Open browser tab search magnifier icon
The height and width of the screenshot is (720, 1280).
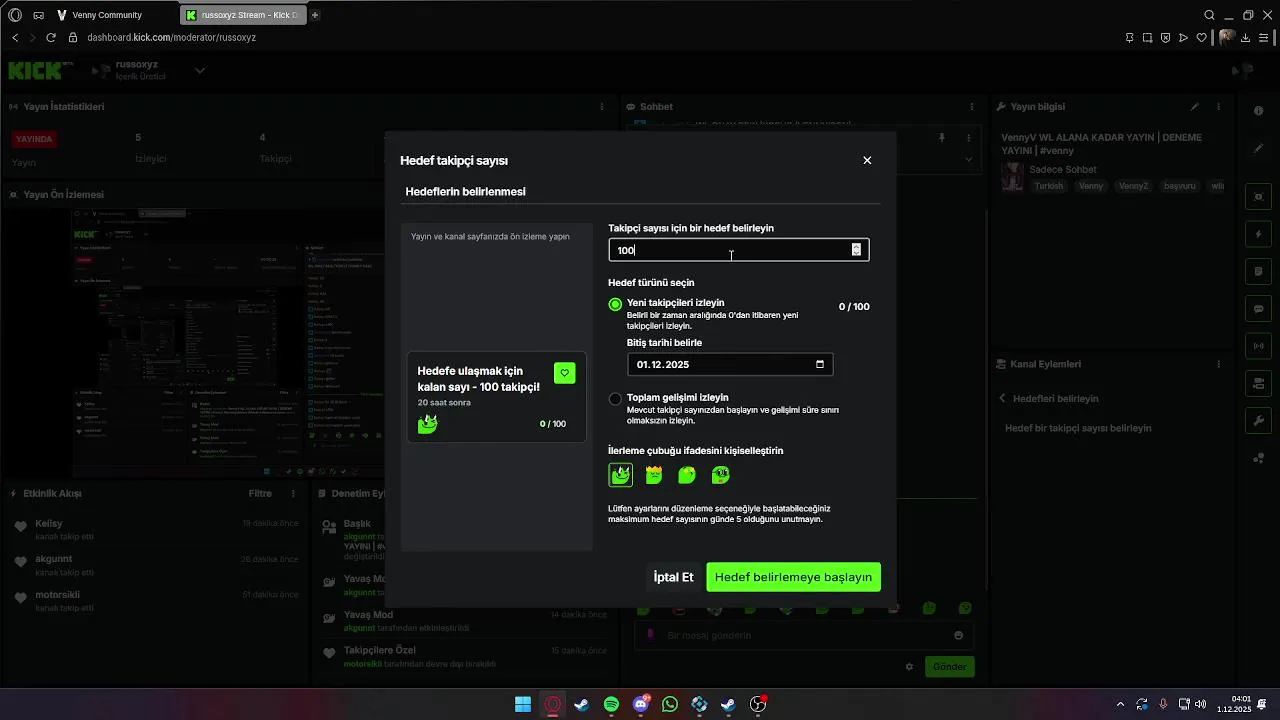click(1209, 15)
